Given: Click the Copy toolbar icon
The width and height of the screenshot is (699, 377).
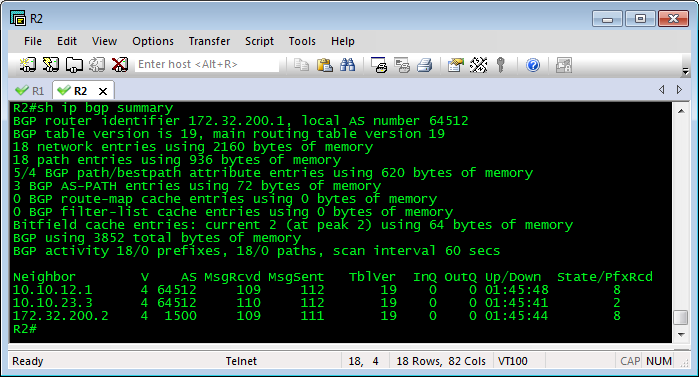Looking at the screenshot, I should [x=302, y=65].
